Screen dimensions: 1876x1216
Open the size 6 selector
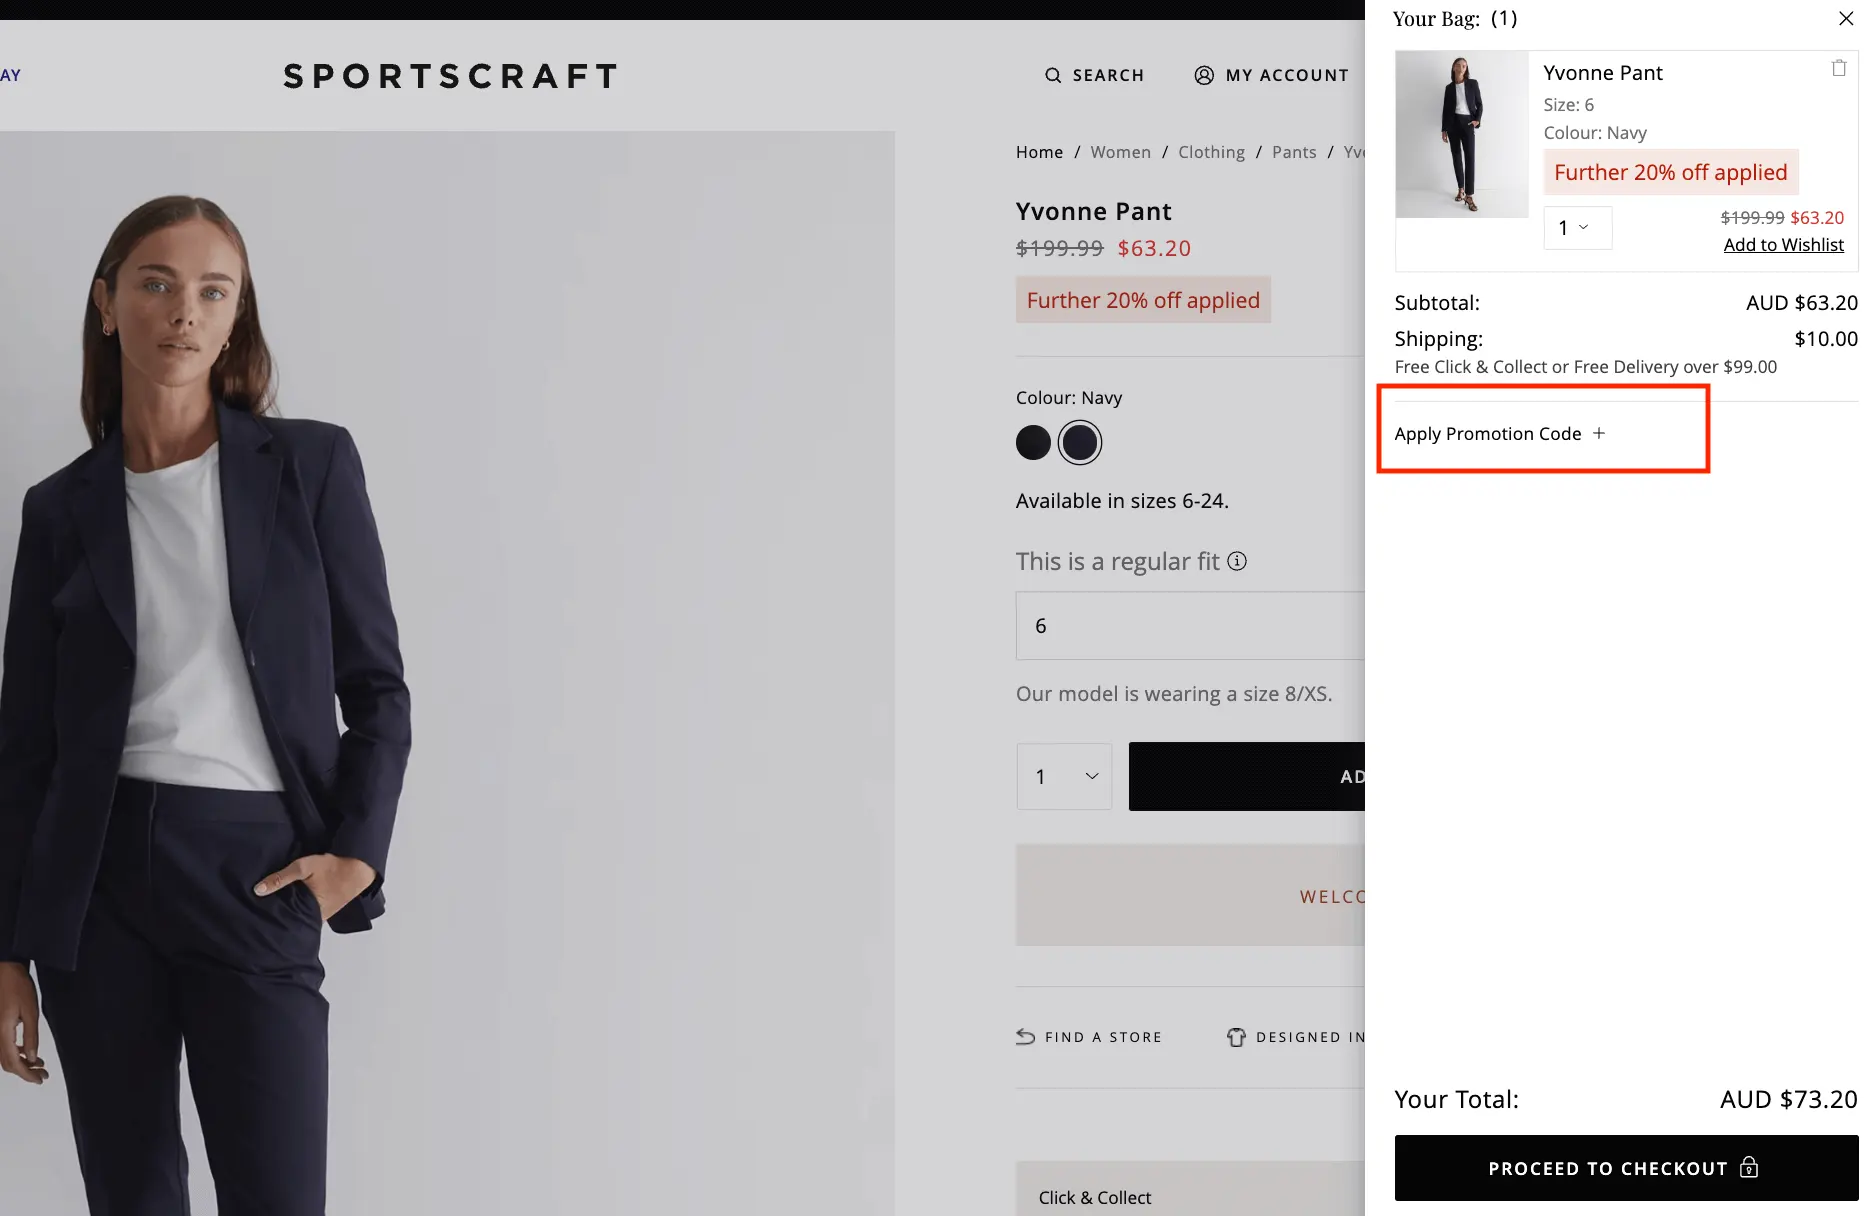coord(1190,626)
